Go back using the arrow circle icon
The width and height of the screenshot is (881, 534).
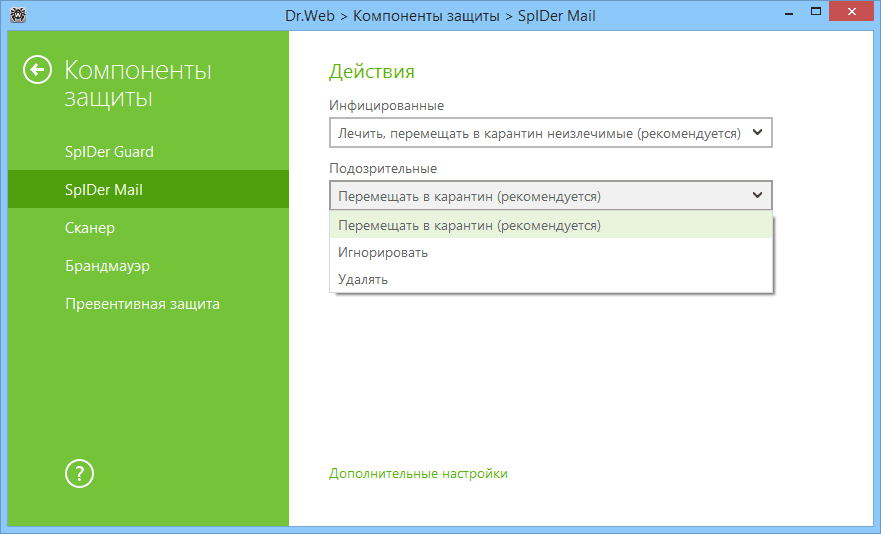37,70
